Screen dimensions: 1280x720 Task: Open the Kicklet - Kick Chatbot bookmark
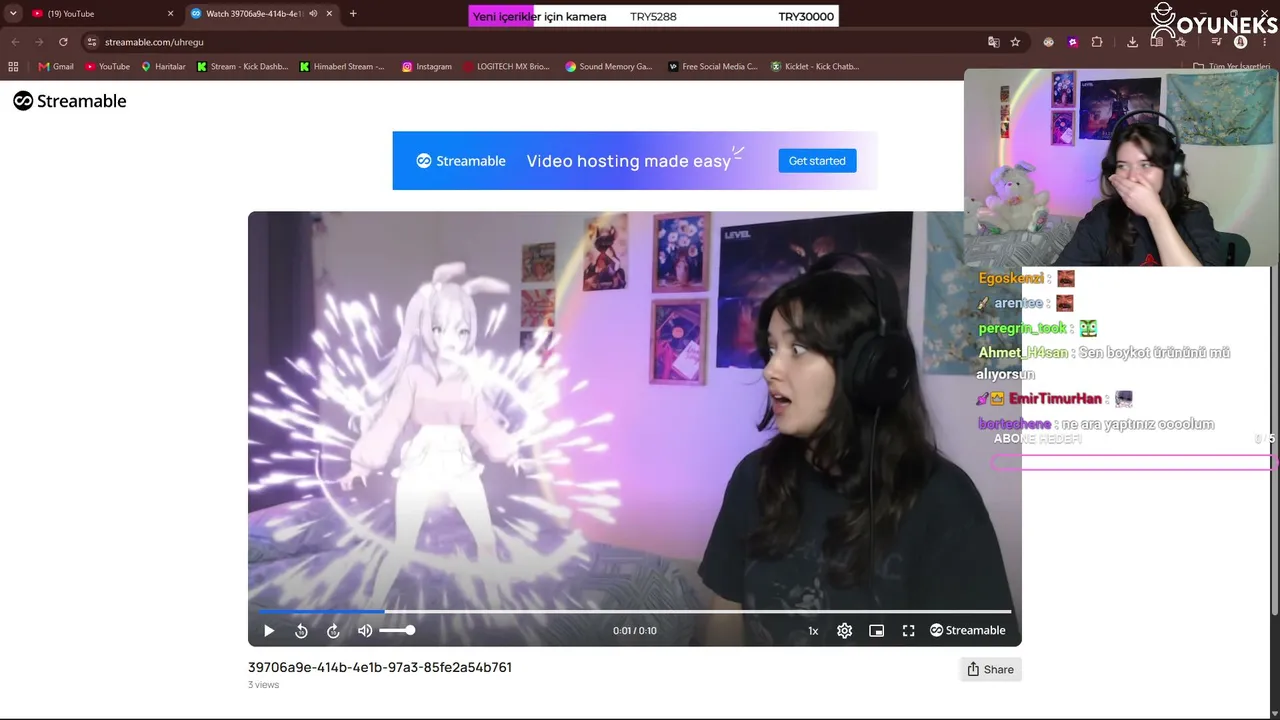(x=815, y=67)
